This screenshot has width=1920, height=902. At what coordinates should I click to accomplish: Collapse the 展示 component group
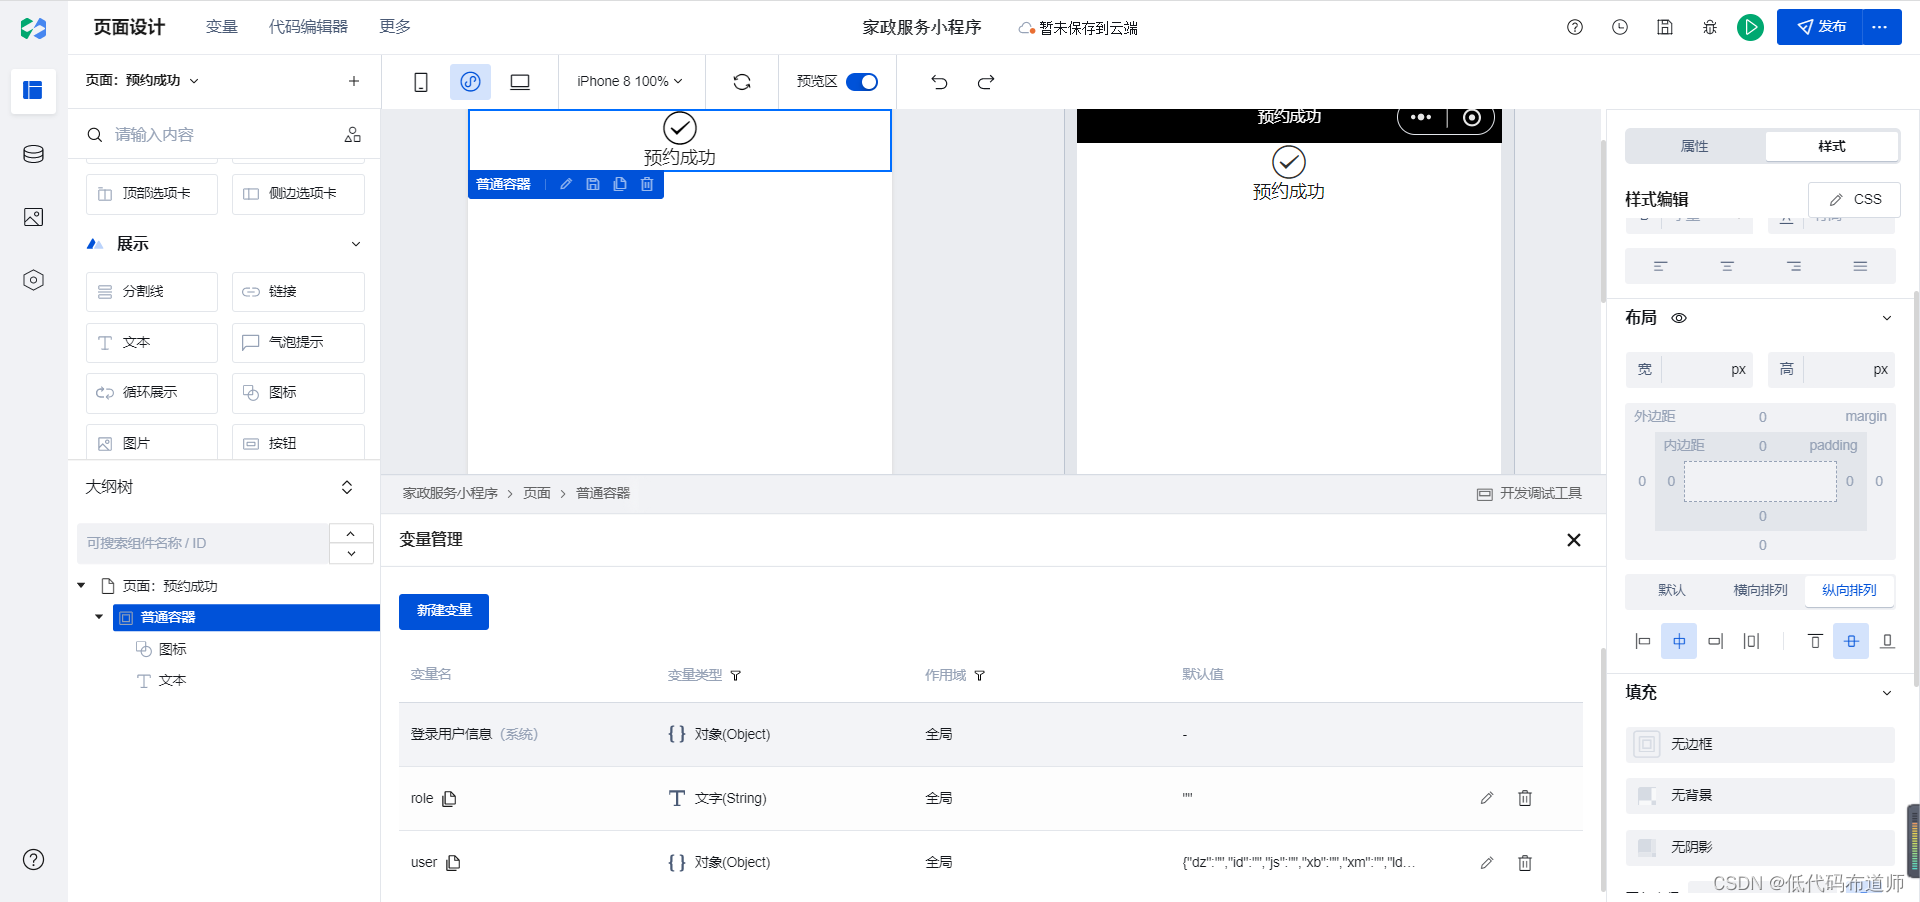pos(355,244)
